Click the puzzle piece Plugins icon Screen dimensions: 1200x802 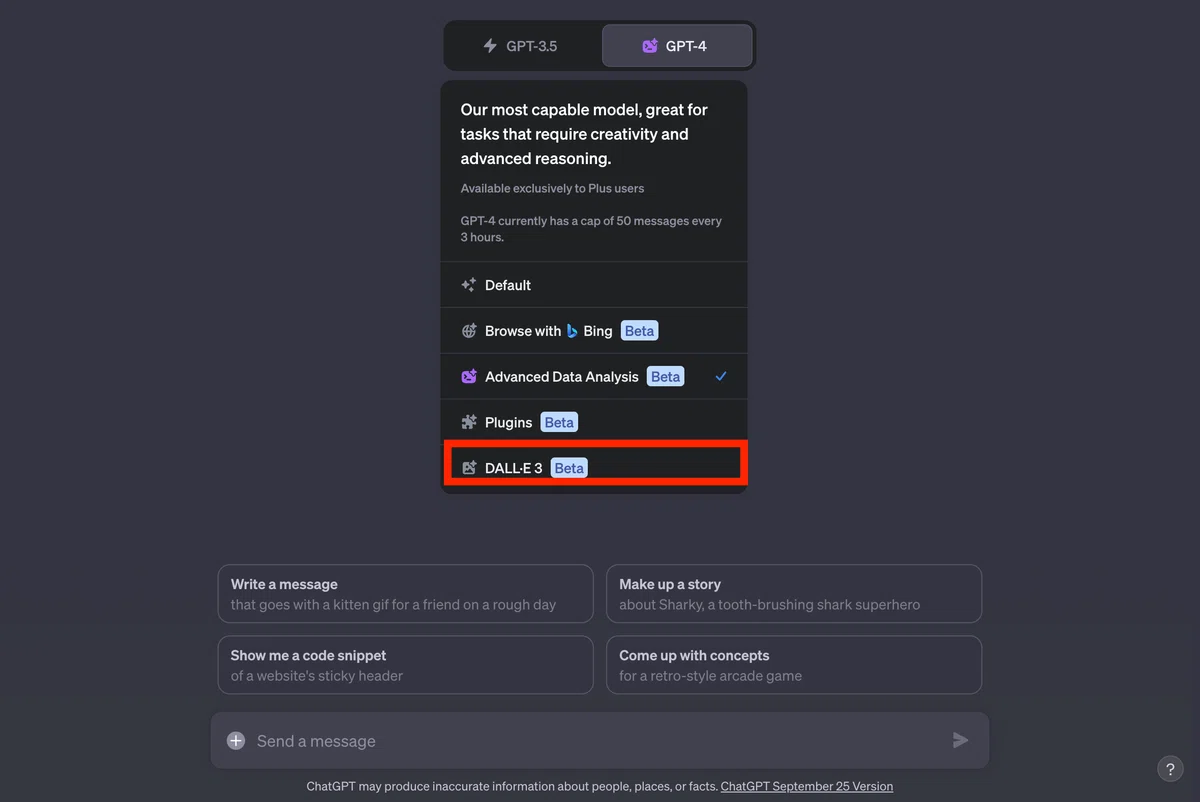[x=469, y=422]
